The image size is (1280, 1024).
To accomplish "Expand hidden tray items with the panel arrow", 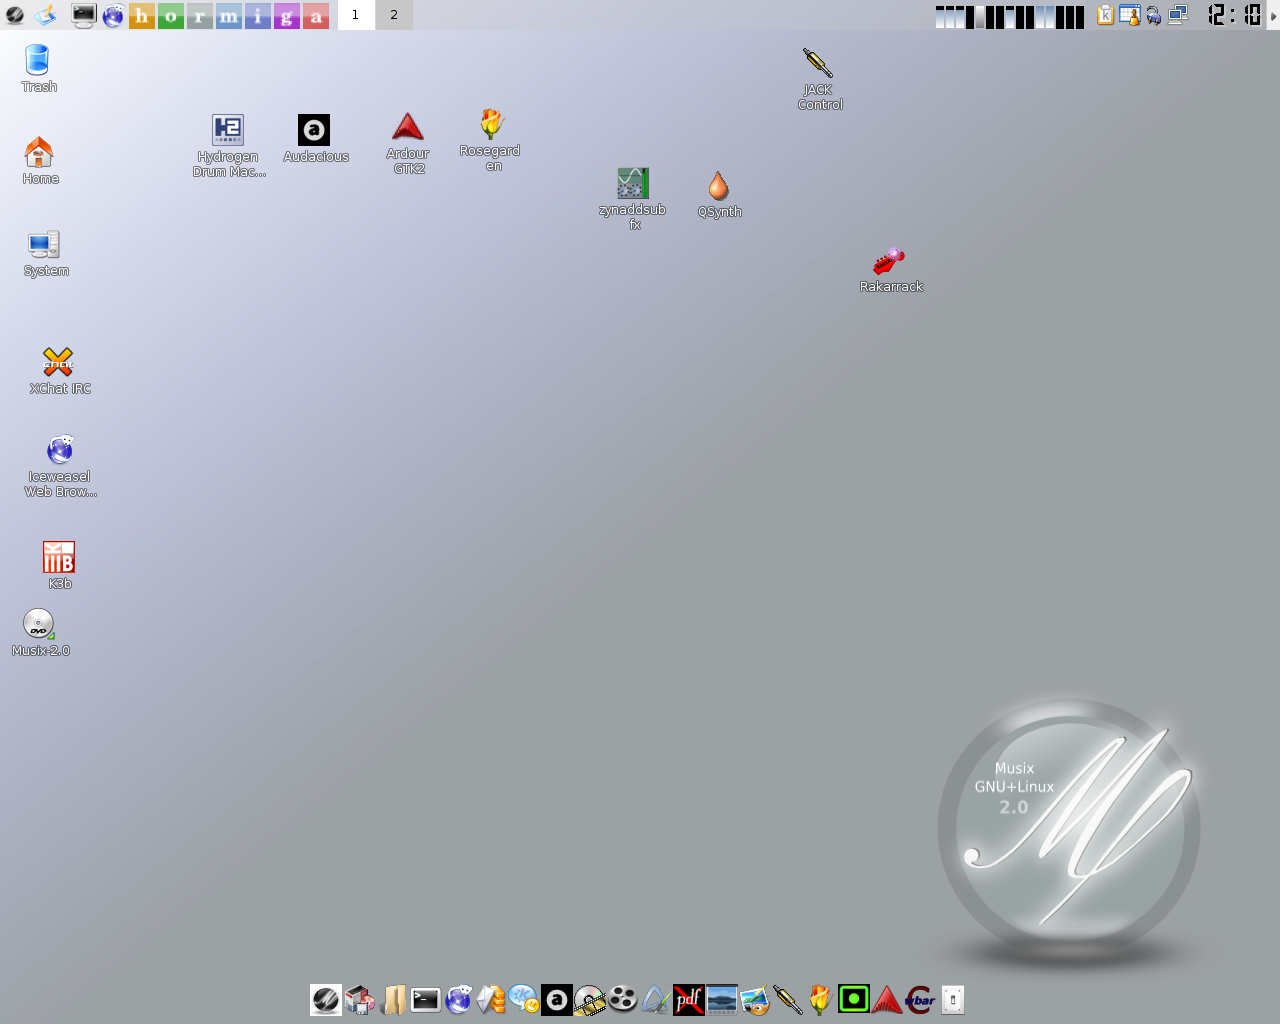I will (1274, 16).
